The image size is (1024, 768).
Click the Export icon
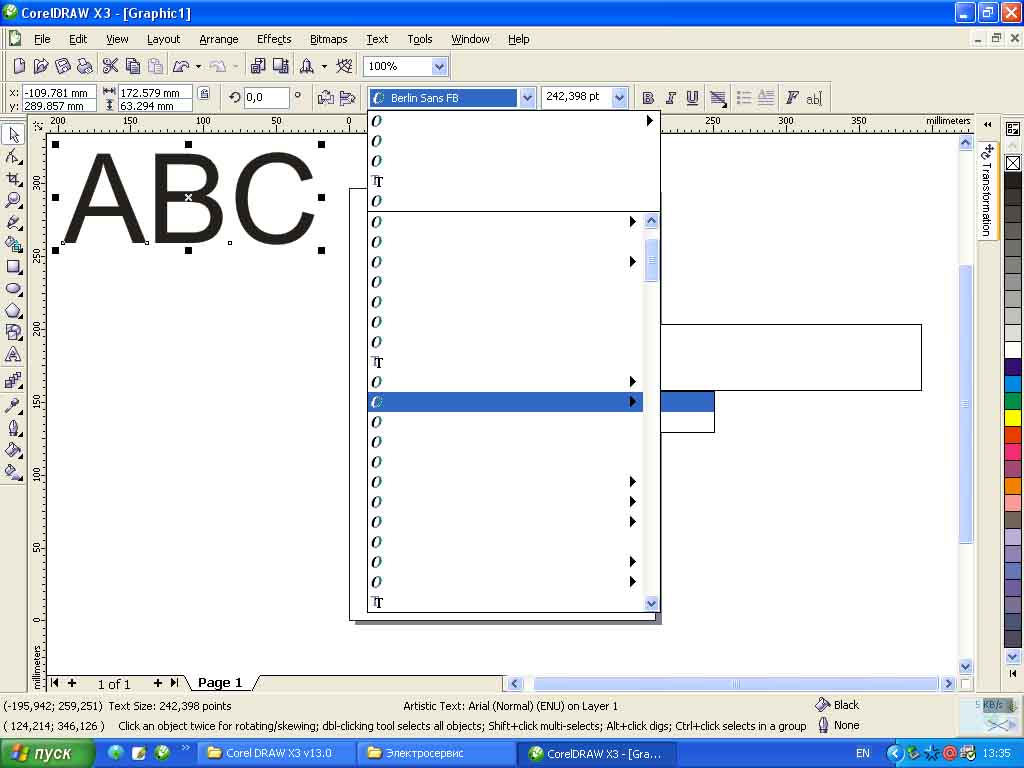281,65
